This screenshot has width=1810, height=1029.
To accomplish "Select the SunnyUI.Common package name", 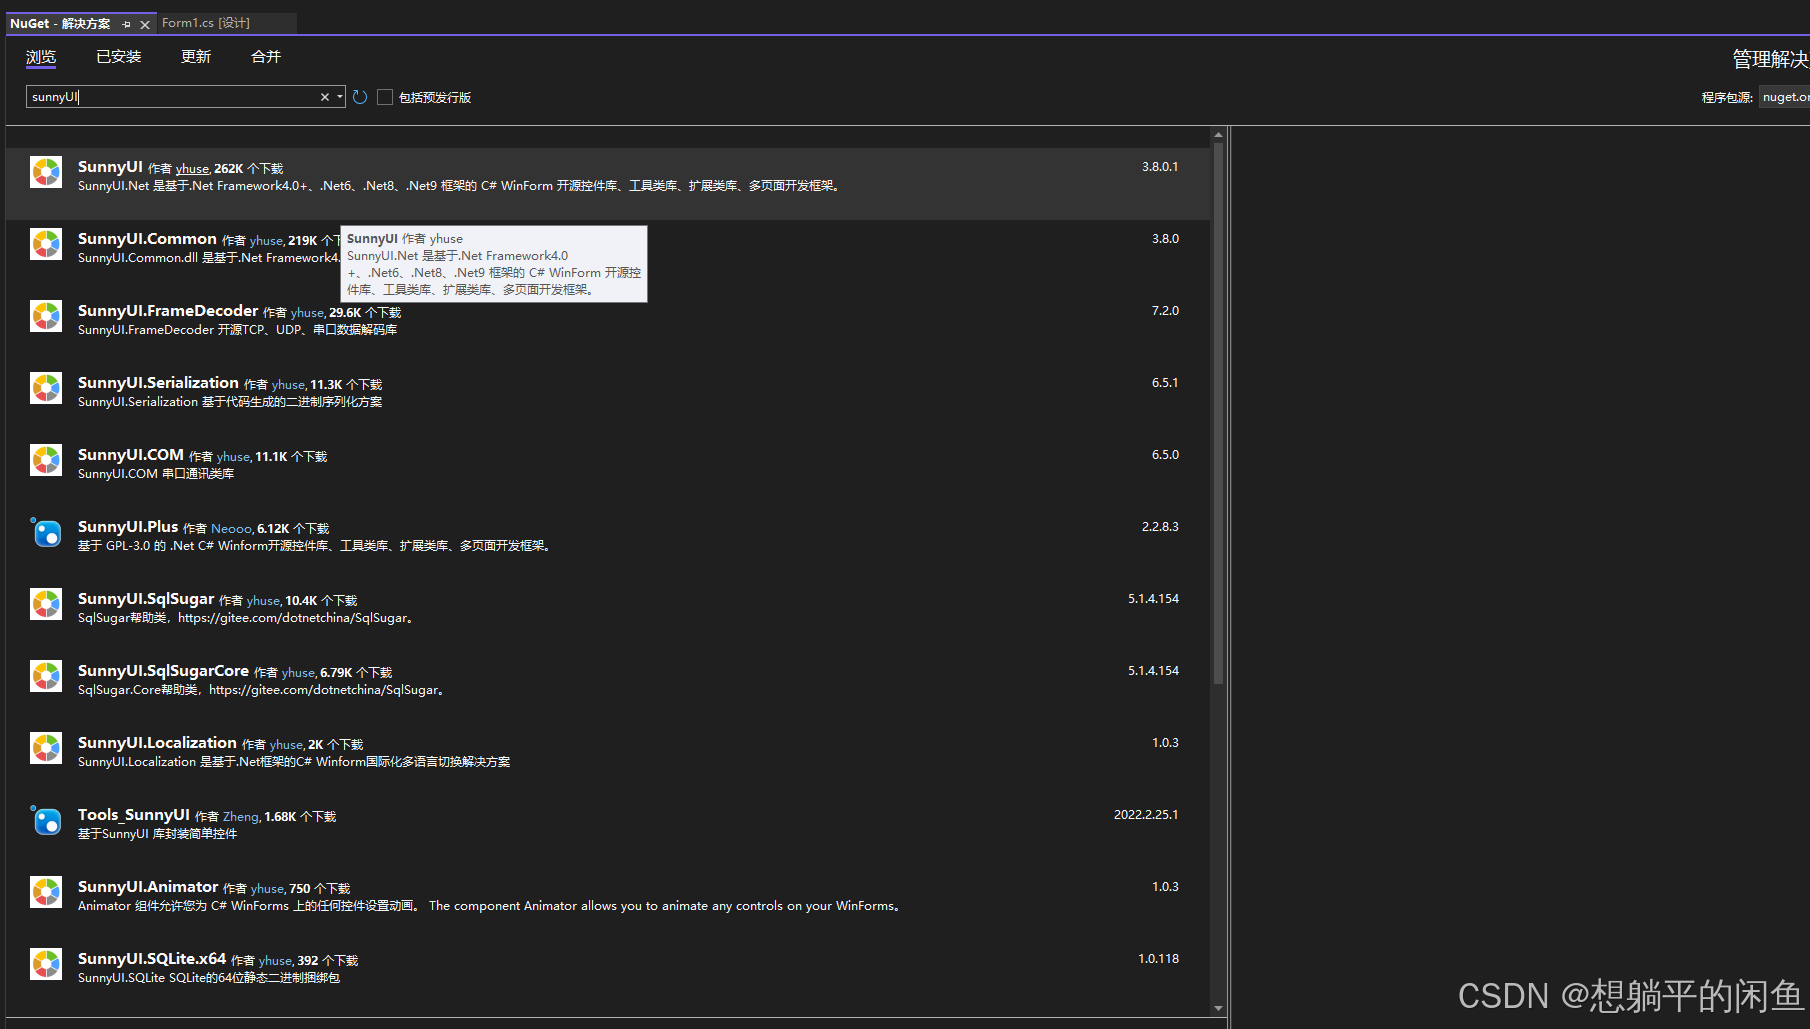I will coord(147,239).
